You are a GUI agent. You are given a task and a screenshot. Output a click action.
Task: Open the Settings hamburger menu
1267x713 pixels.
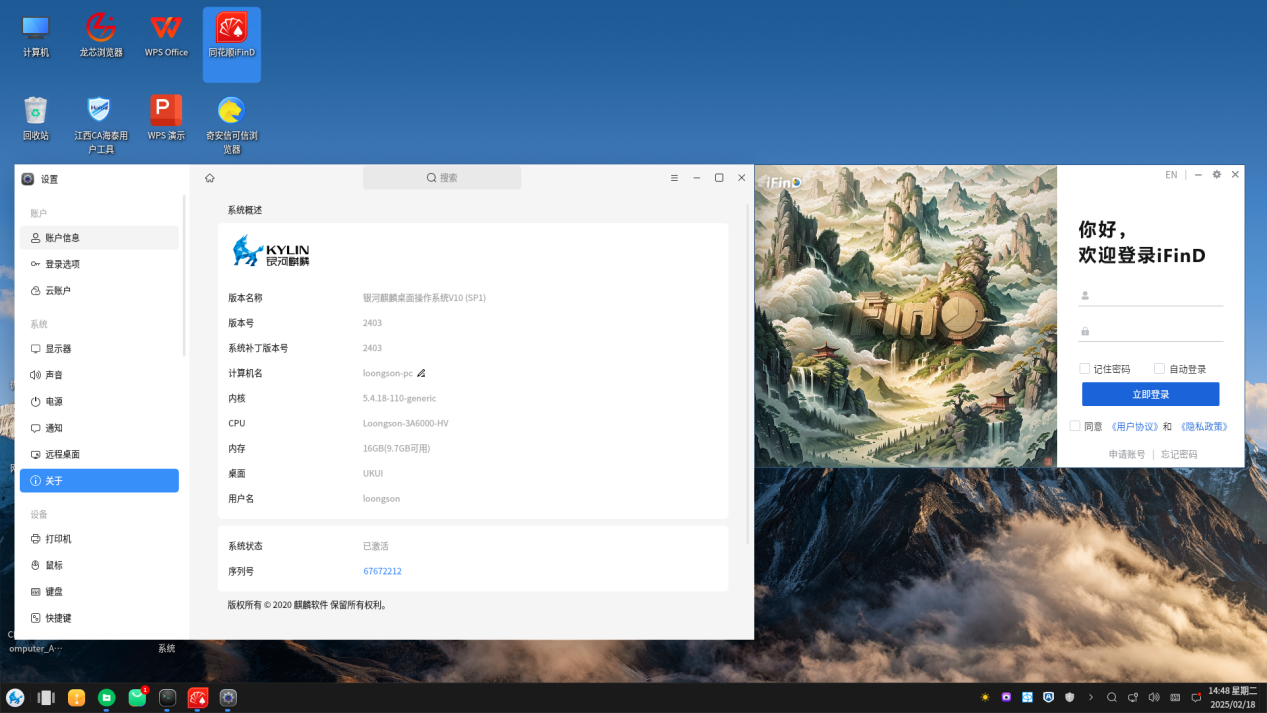674,178
